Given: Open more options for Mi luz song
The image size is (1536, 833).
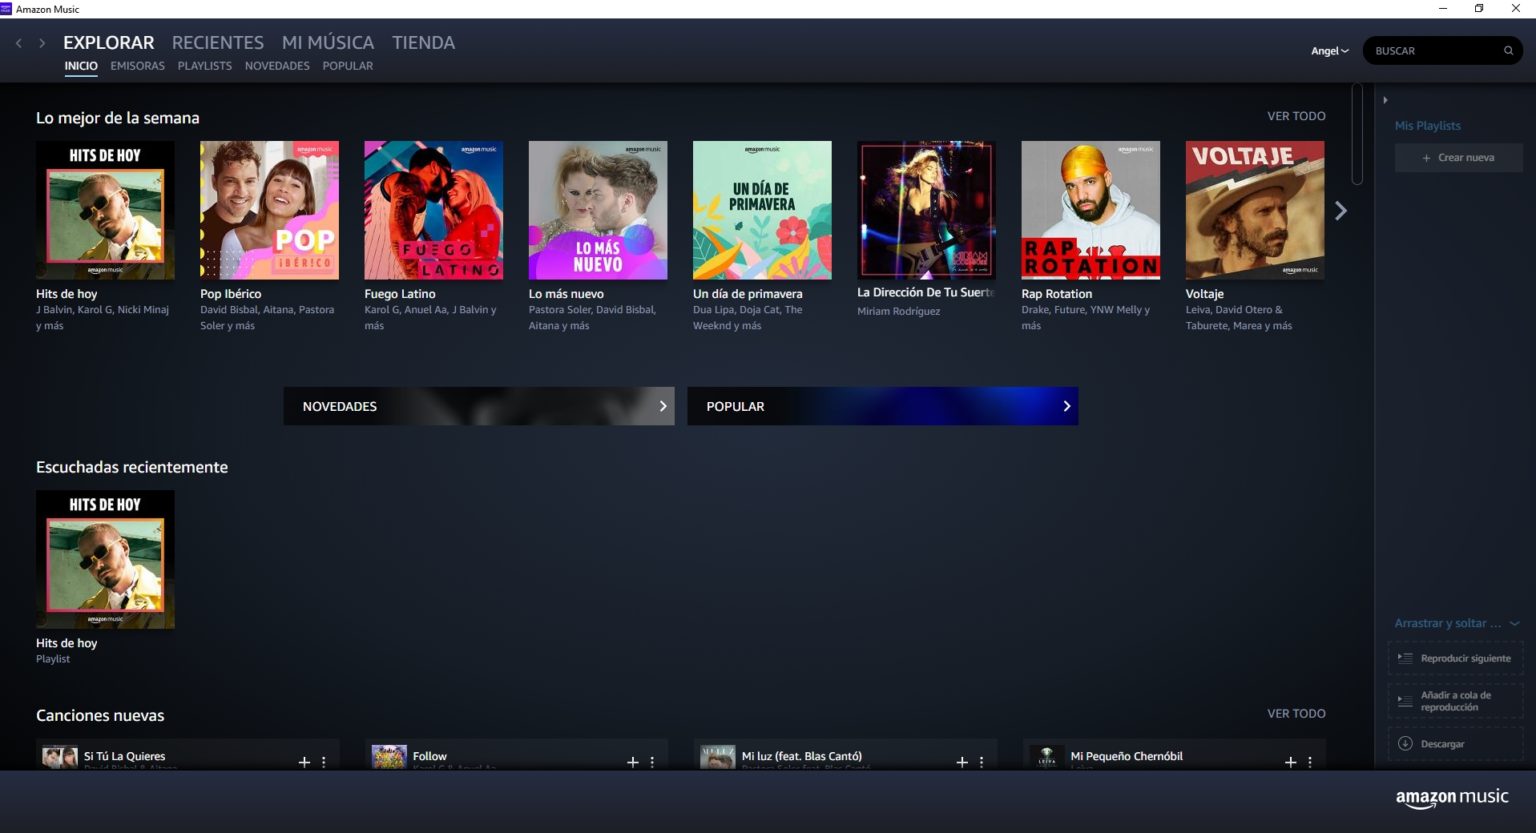Looking at the screenshot, I should [981, 762].
